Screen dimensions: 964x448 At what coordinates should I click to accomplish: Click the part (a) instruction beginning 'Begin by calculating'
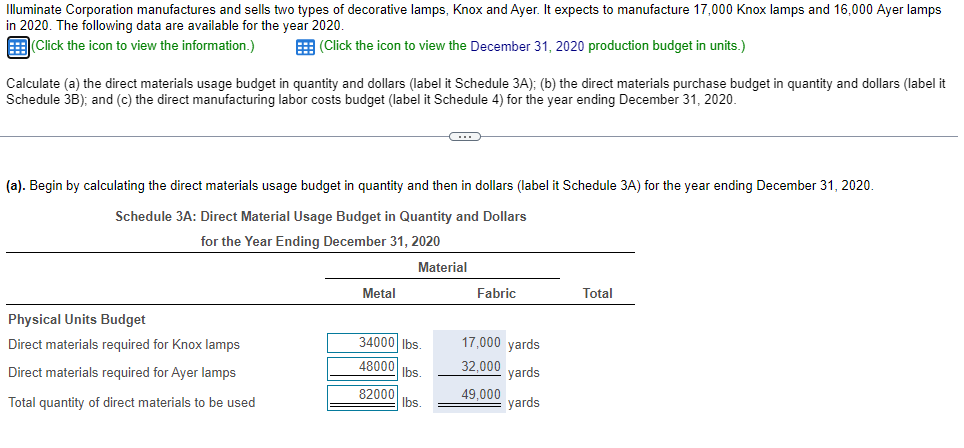440,186
